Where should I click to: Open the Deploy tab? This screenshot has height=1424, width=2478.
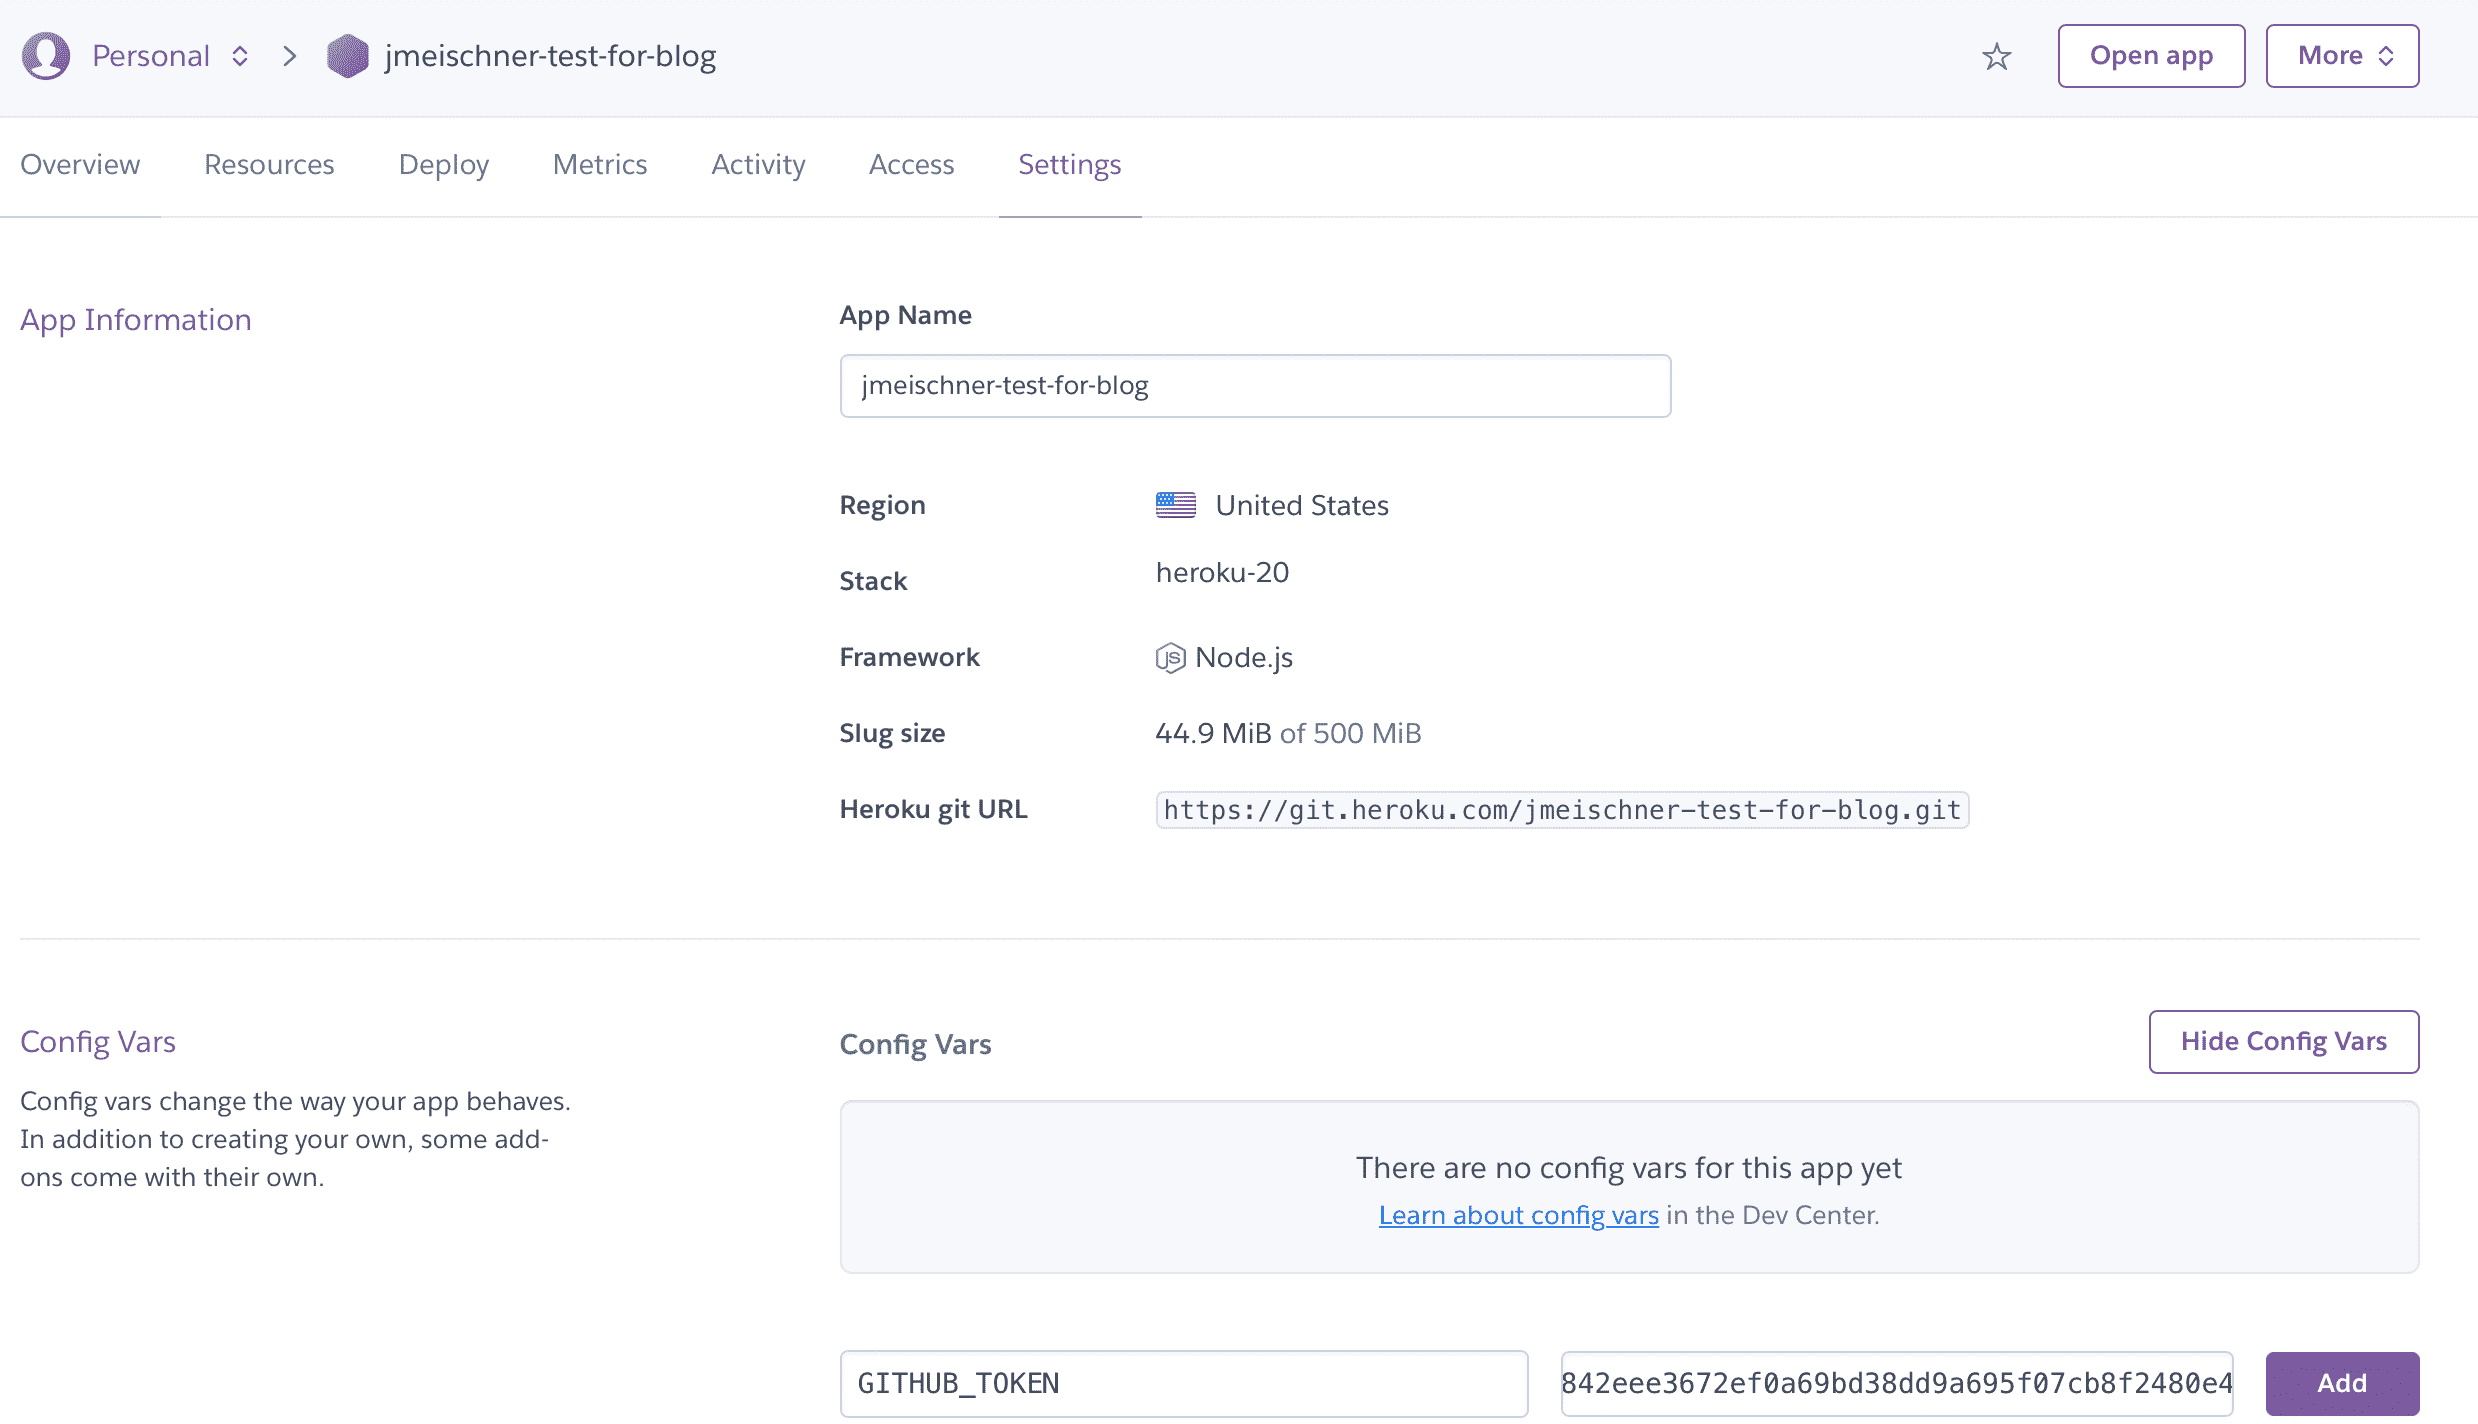pos(444,164)
